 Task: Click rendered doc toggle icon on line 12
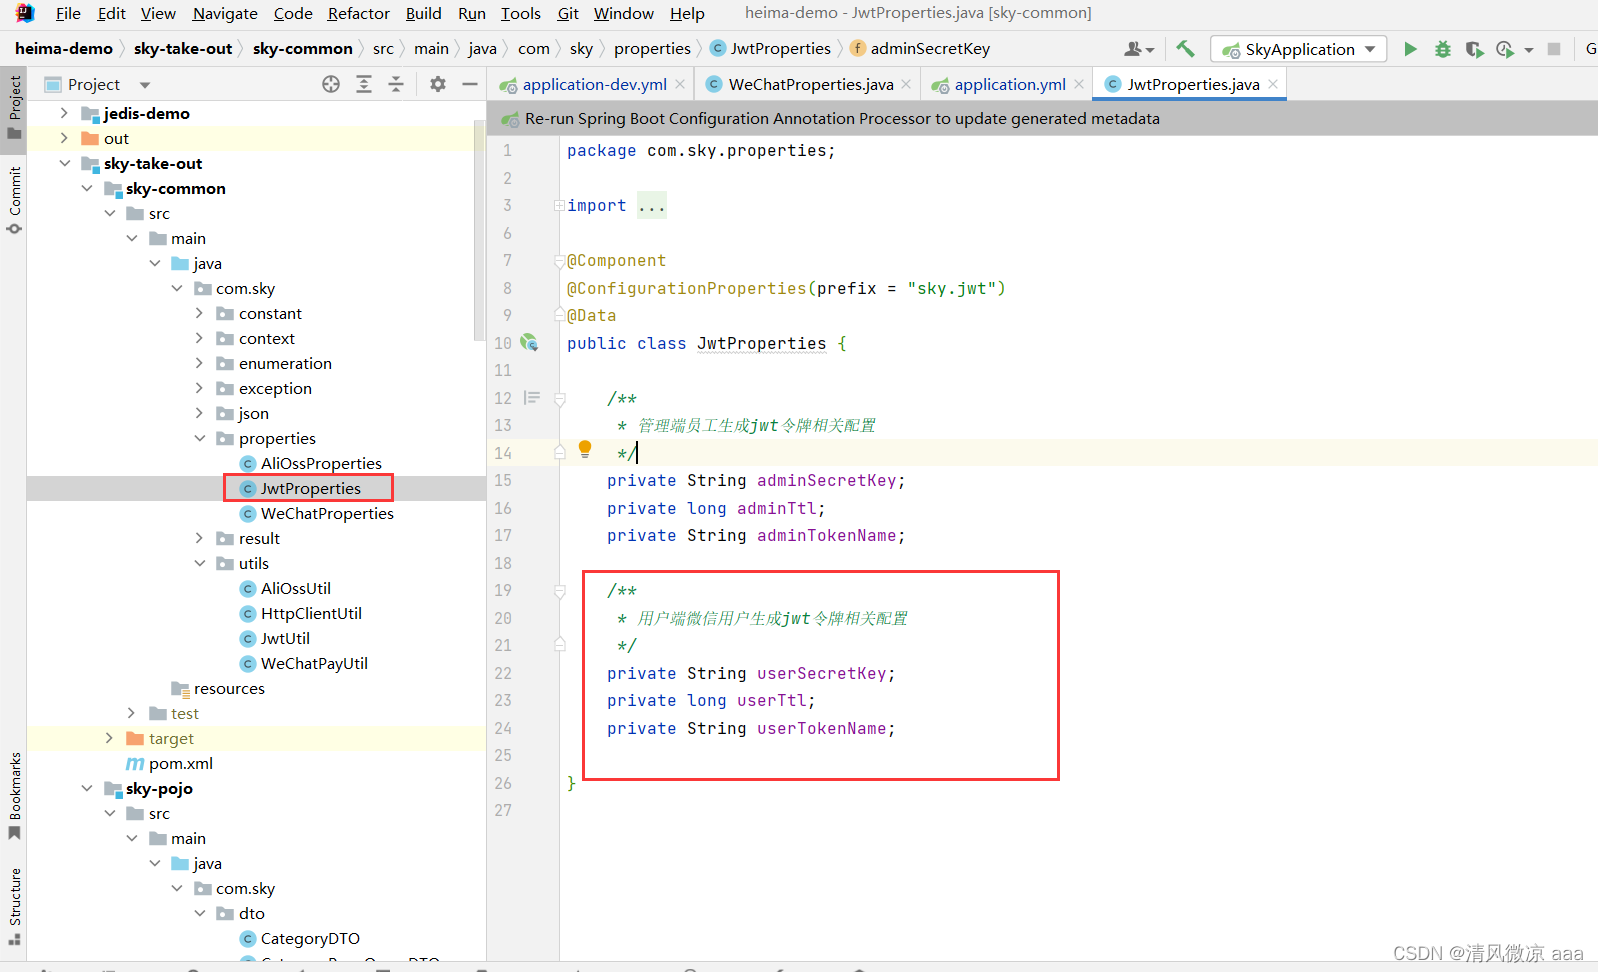(x=532, y=398)
